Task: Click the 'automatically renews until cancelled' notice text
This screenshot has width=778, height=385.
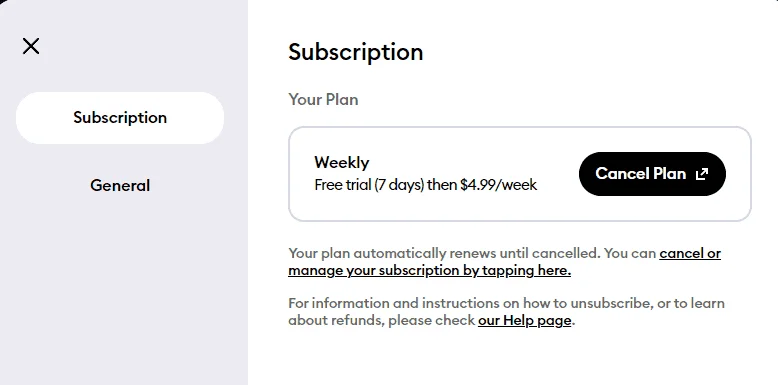Action: click(x=477, y=254)
